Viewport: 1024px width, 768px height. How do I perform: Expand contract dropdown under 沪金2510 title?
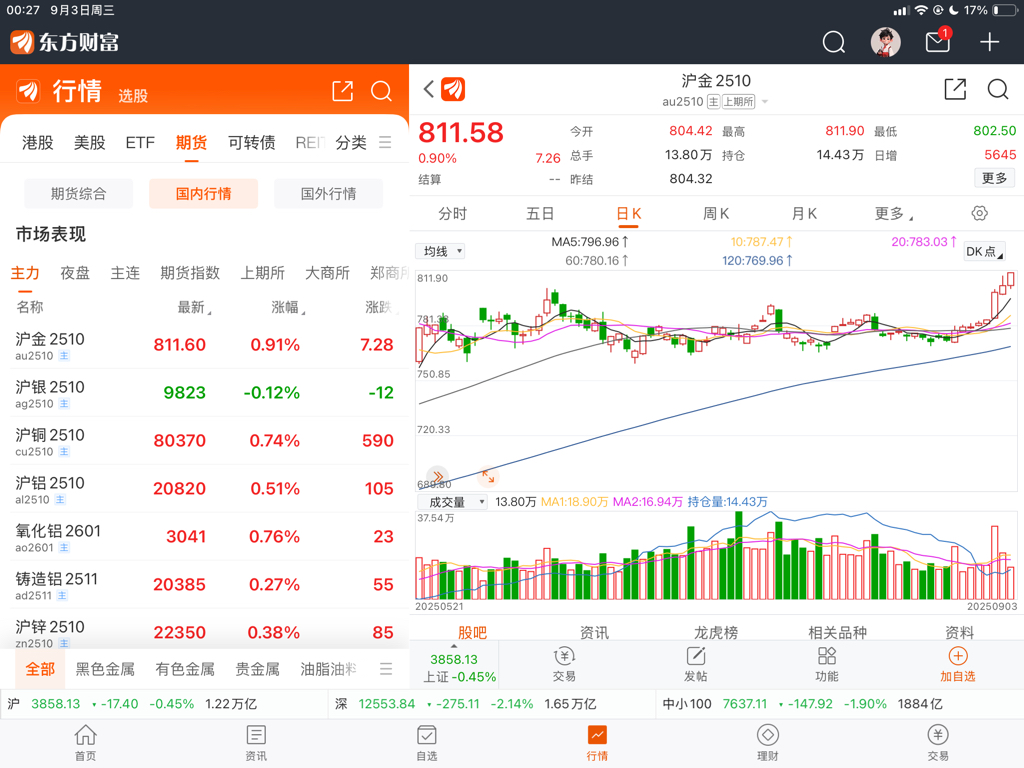click(x=765, y=102)
